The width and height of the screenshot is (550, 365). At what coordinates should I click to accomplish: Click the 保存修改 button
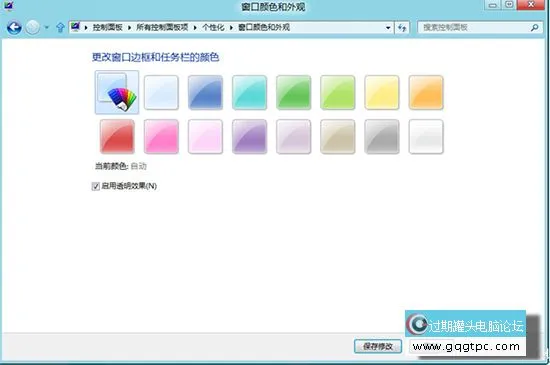tap(378, 346)
